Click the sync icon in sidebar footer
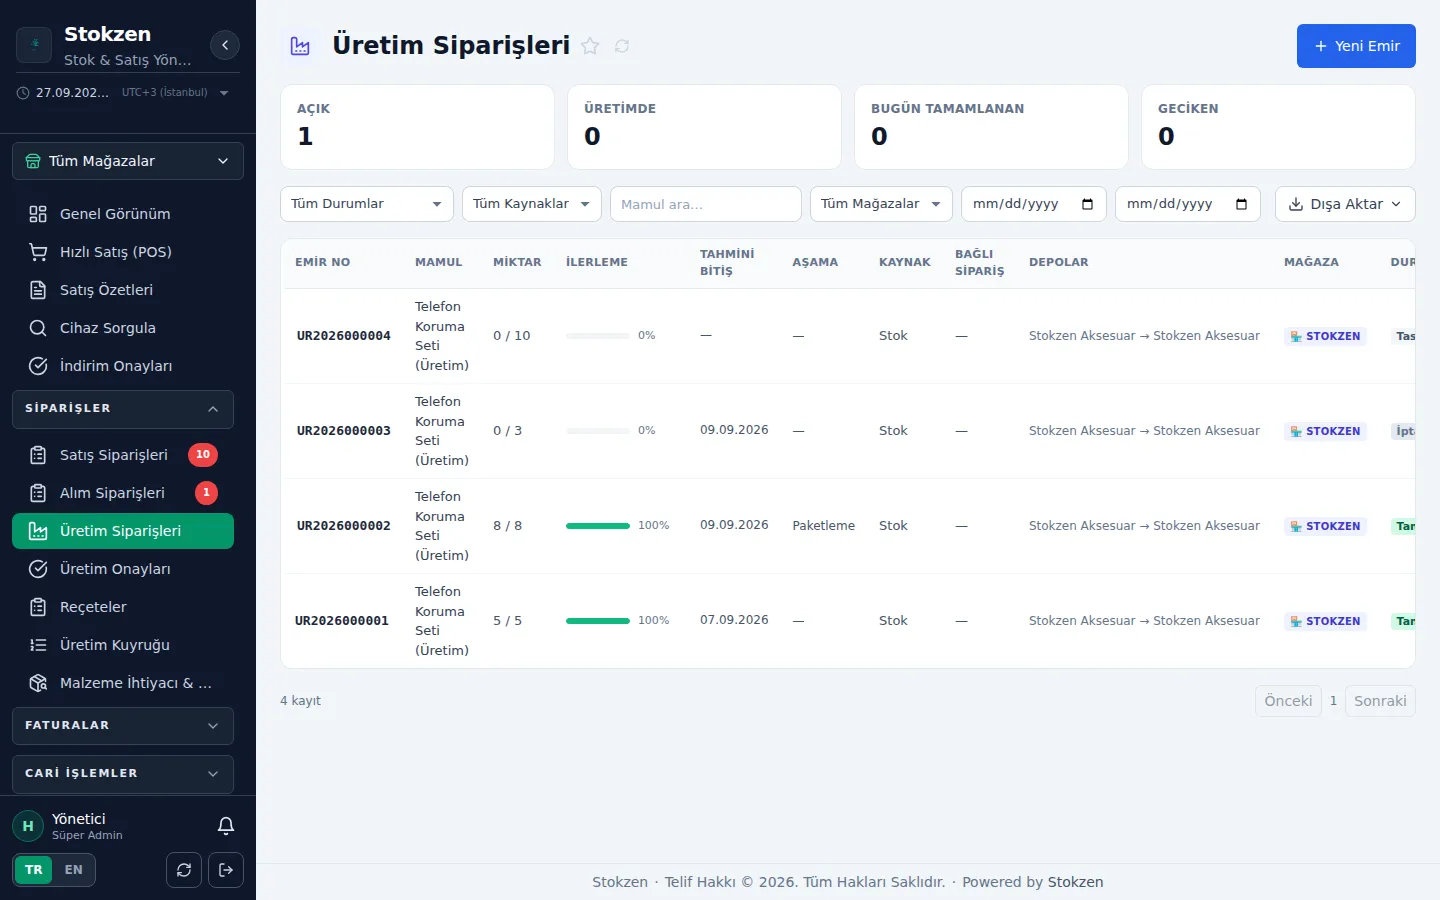The width and height of the screenshot is (1440, 900). (184, 870)
